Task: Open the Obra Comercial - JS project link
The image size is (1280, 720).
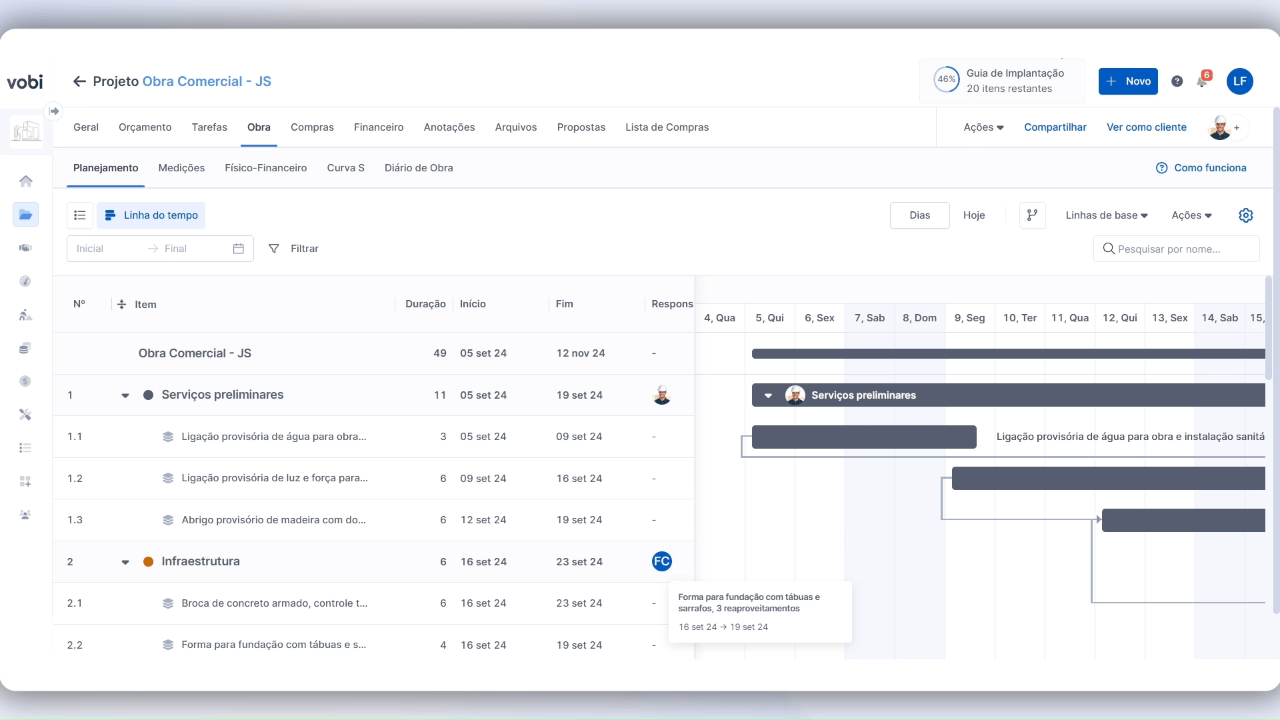Action: 207,81
